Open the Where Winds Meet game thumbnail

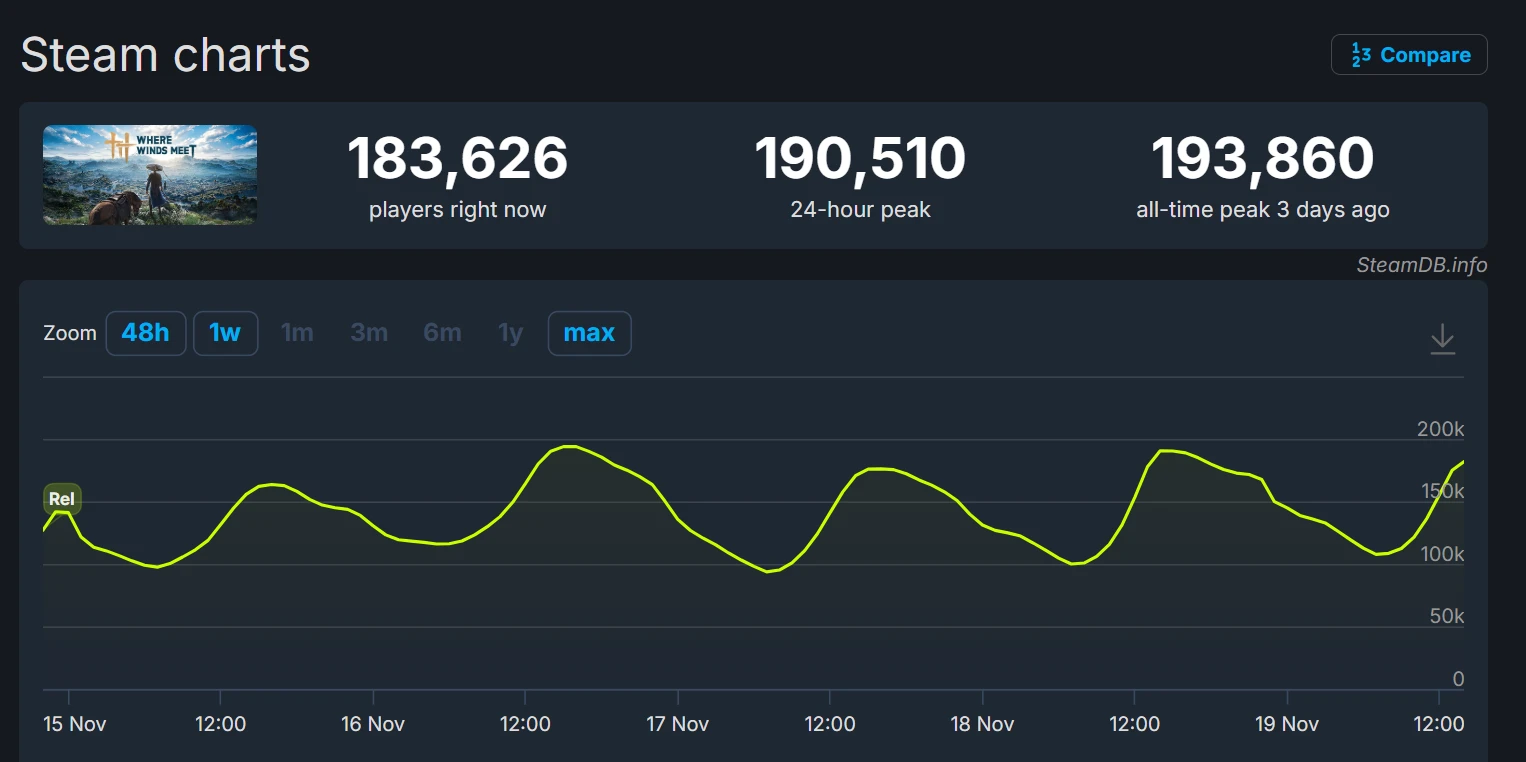[150, 175]
